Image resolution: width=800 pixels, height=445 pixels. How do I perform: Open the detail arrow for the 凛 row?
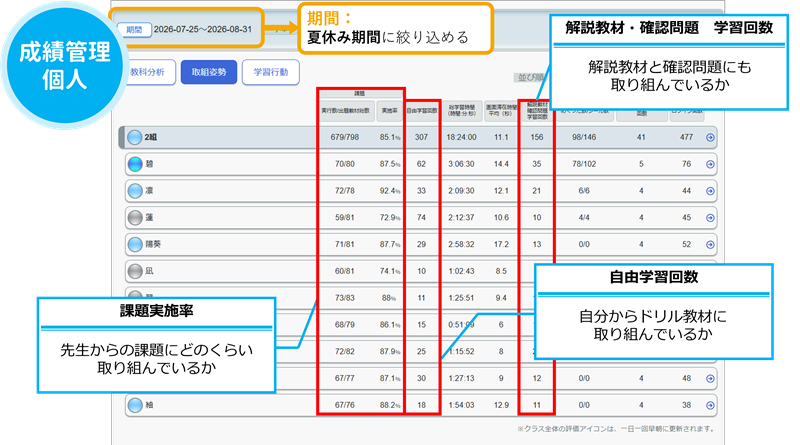pyautogui.click(x=710, y=191)
